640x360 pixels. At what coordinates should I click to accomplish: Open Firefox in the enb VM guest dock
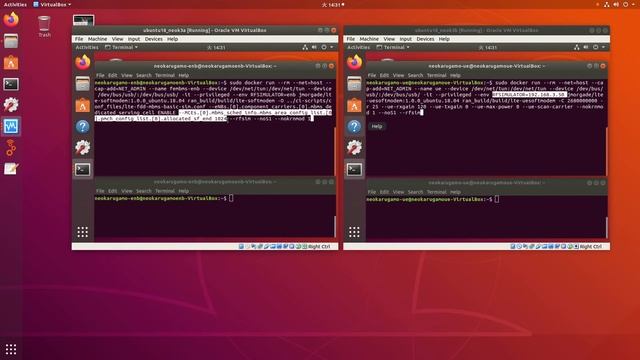[82, 62]
